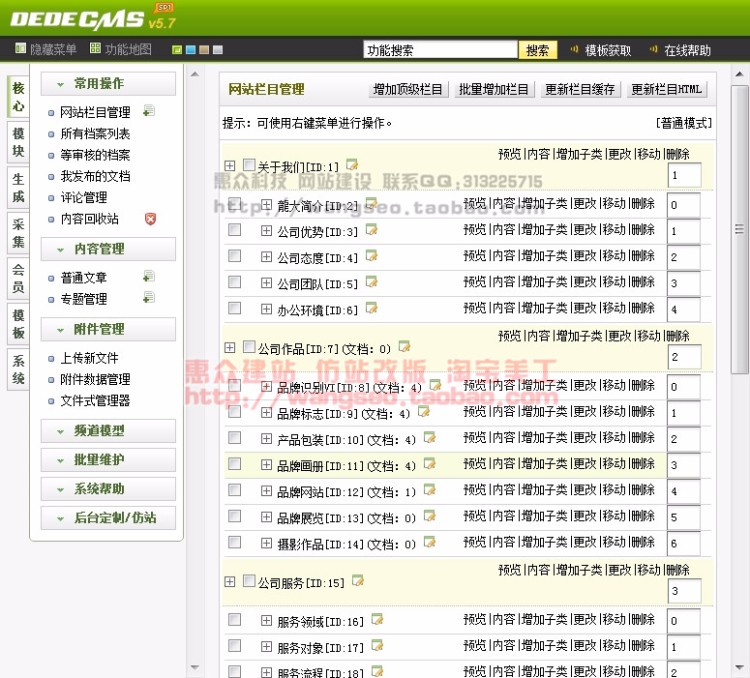The height and width of the screenshot is (678, 750).
Task: Check the box for 关于我们[ID:1]
Action: (x=249, y=165)
